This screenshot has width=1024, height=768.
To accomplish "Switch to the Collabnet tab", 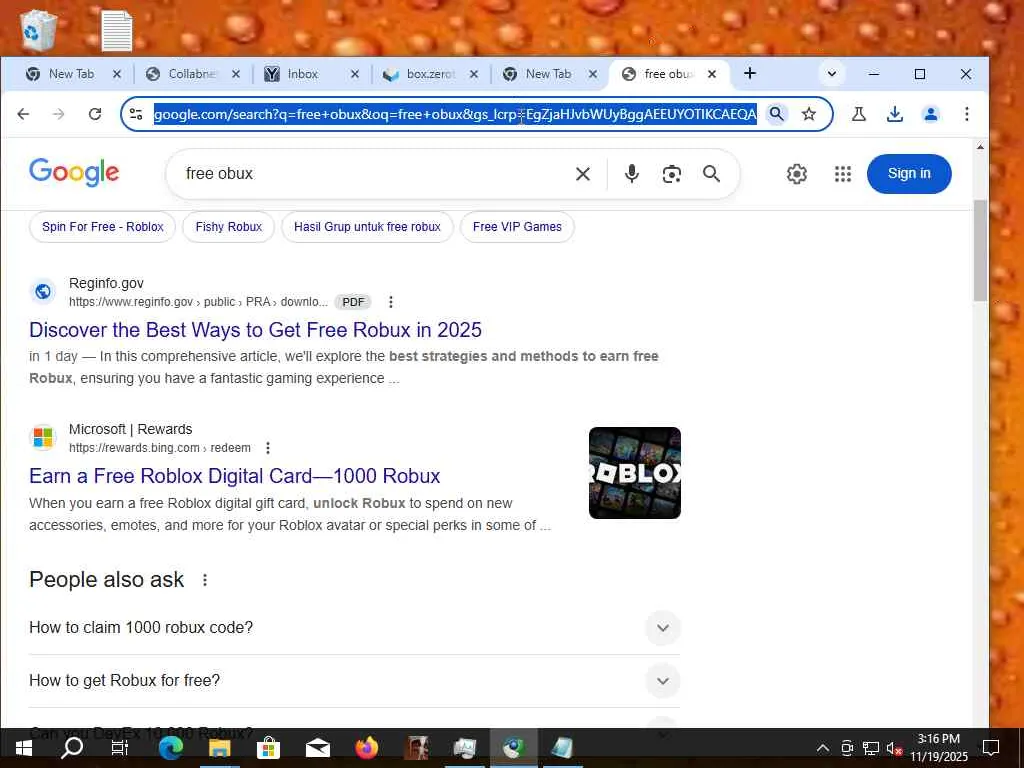I will tap(191, 74).
